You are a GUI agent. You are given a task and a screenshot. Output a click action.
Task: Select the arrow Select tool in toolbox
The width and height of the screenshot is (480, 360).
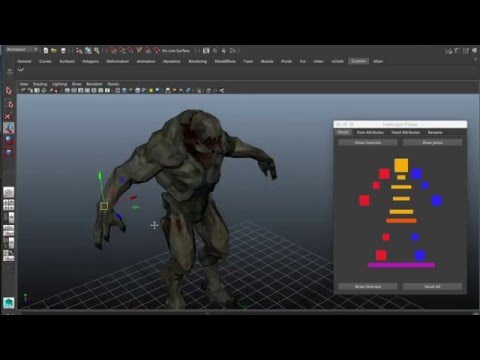point(9,91)
